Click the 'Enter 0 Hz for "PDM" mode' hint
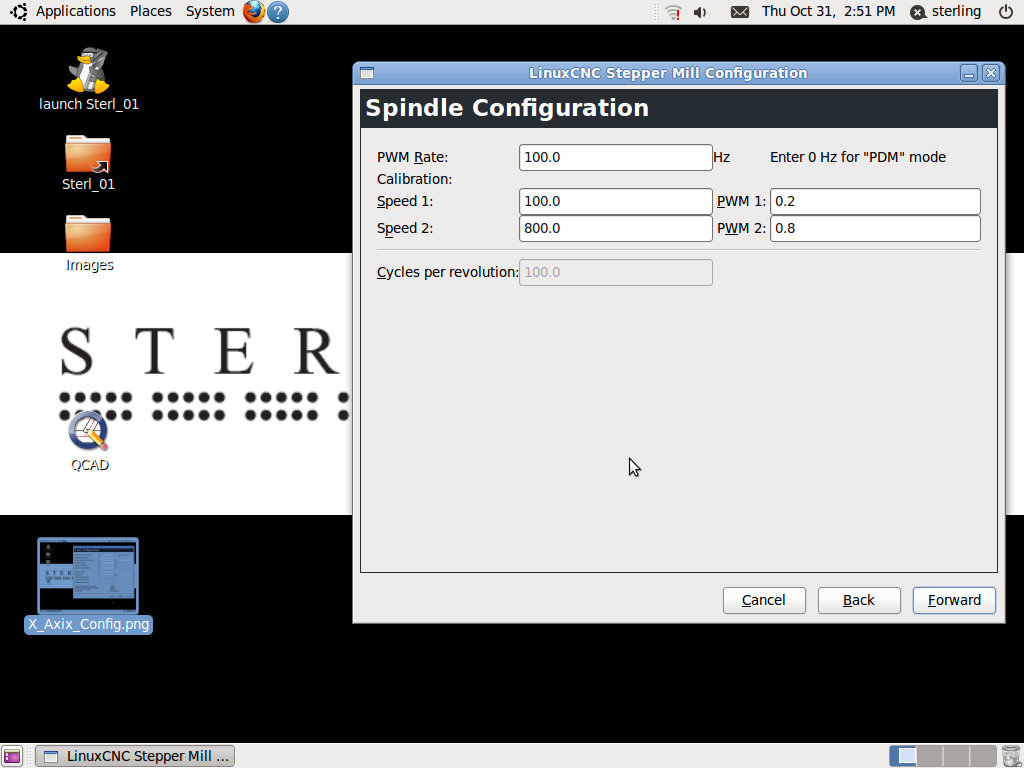Viewport: 1024px width, 768px height. [x=857, y=157]
